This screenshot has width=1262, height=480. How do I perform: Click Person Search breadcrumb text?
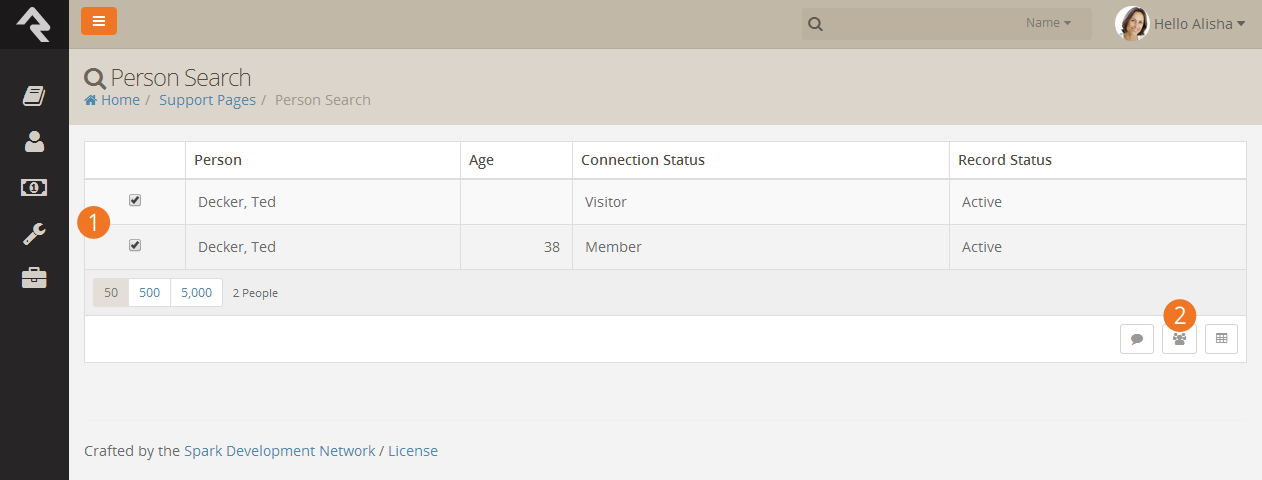[x=323, y=100]
